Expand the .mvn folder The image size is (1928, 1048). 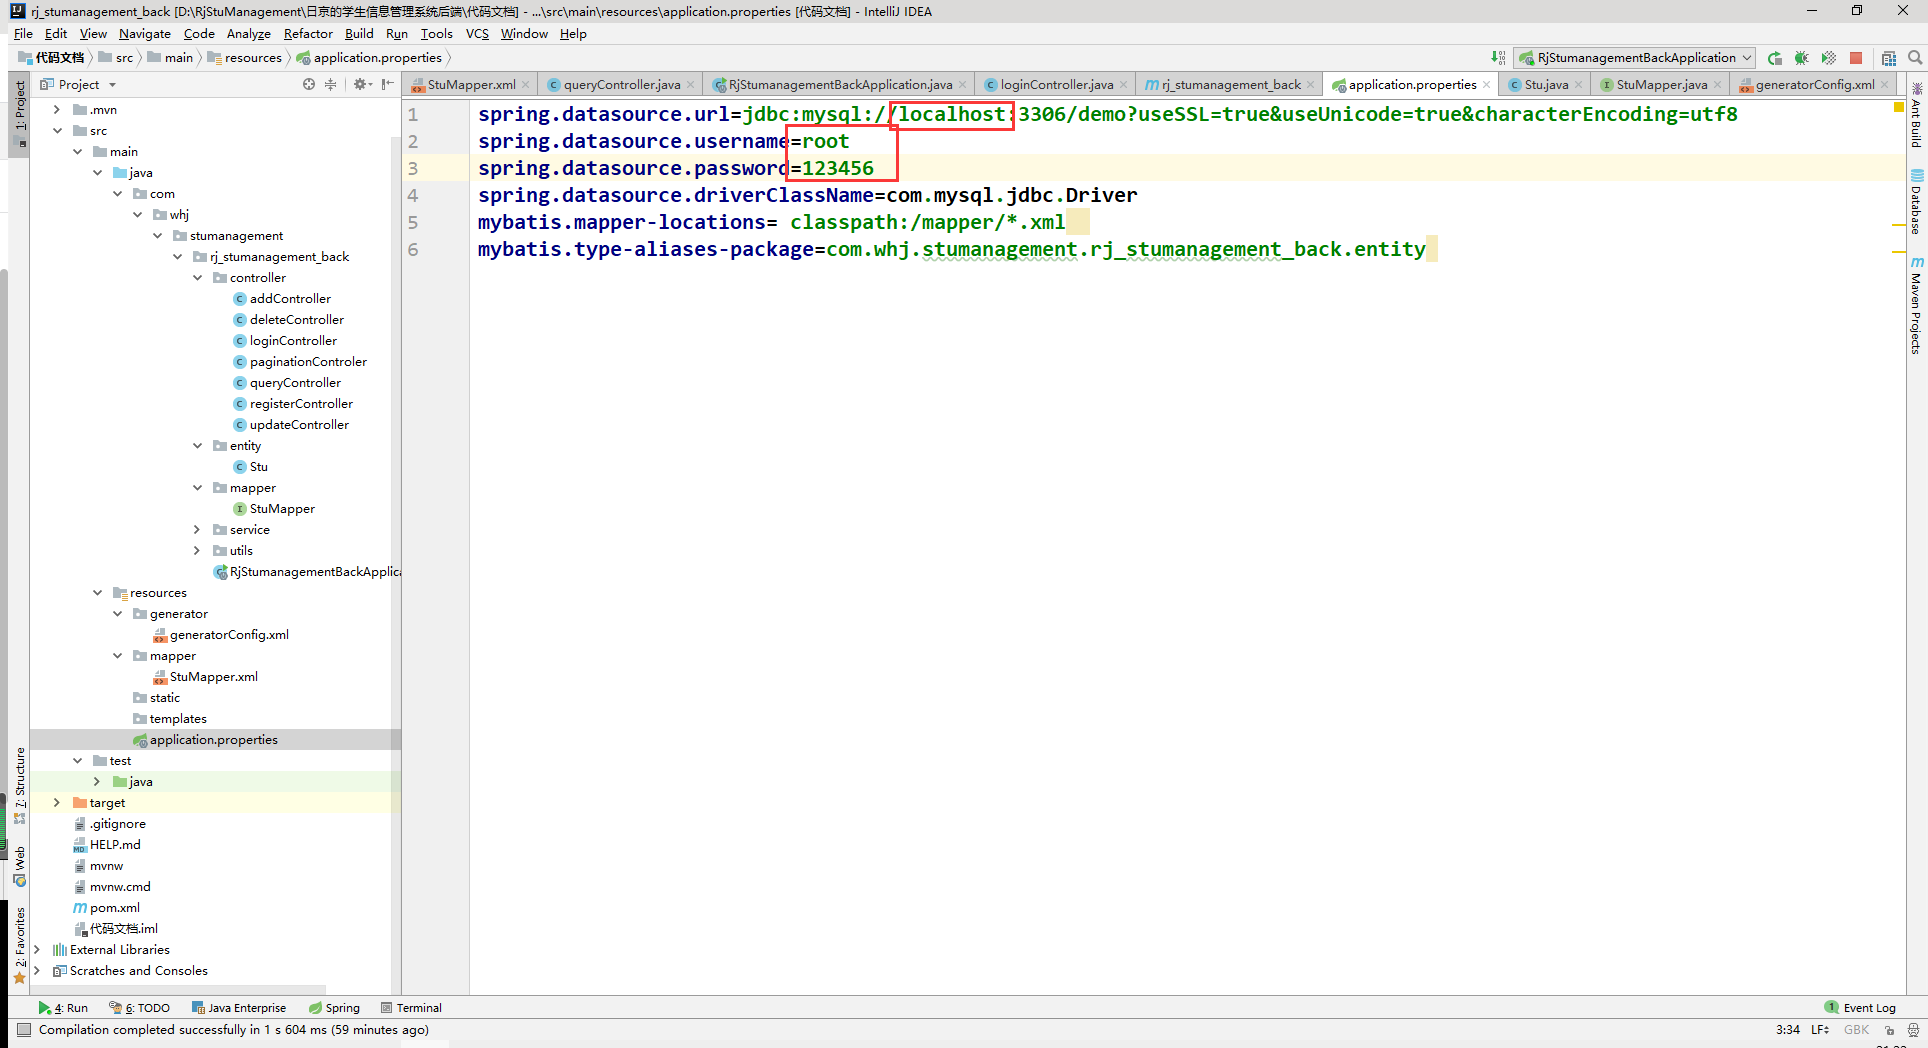[x=56, y=110]
